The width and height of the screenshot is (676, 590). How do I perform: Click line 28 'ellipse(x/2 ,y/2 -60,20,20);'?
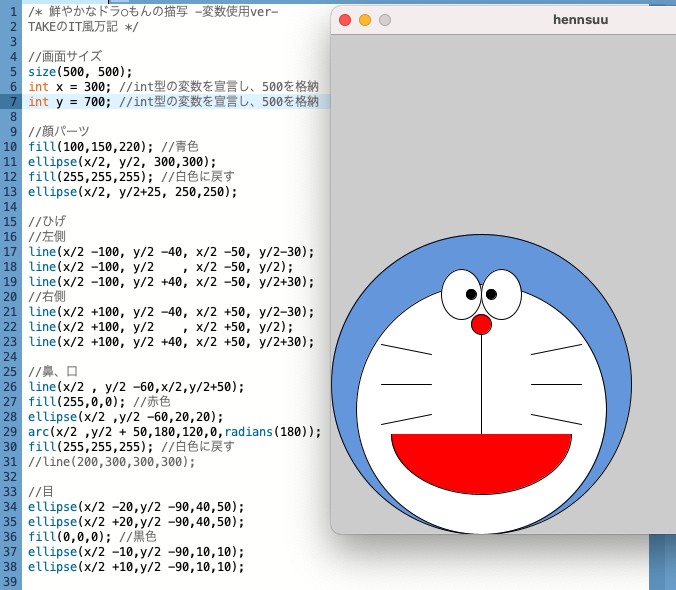click(125, 417)
